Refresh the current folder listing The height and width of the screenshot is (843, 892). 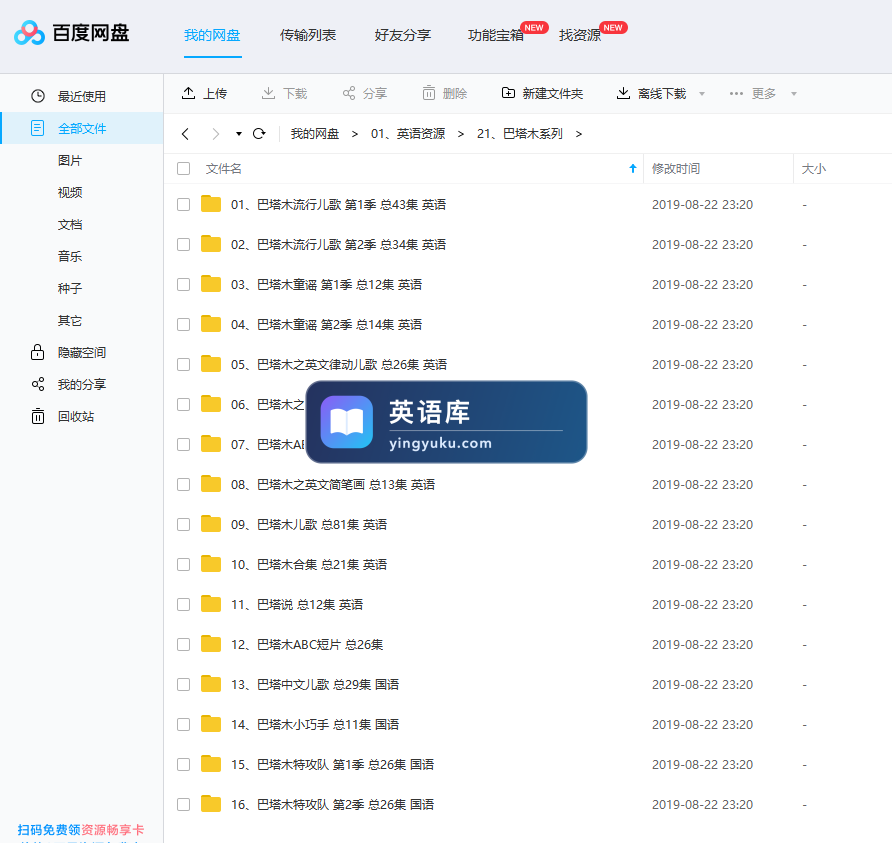(259, 134)
